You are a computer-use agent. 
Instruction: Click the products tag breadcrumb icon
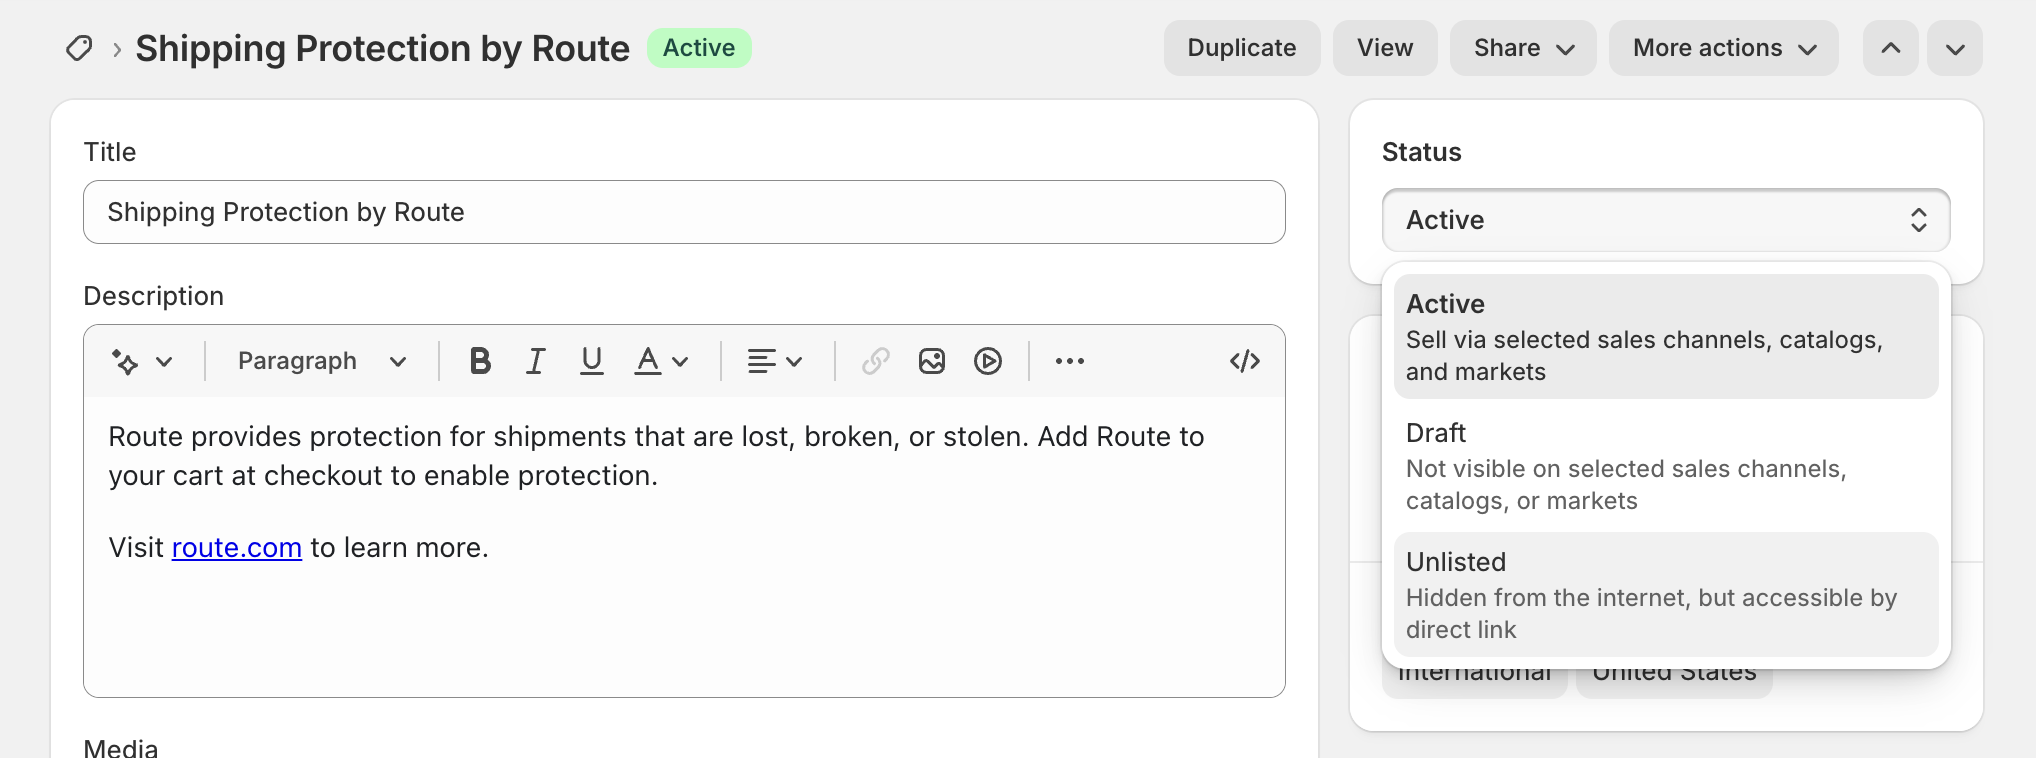tap(79, 48)
